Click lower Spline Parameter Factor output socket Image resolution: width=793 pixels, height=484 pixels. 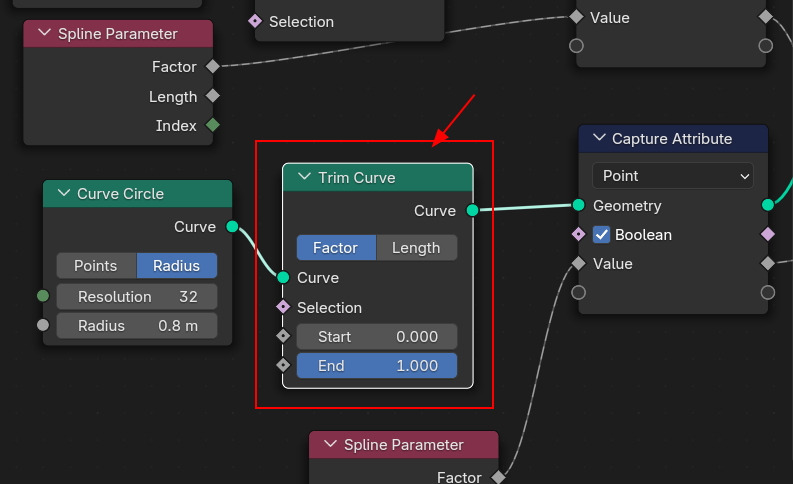click(499, 477)
